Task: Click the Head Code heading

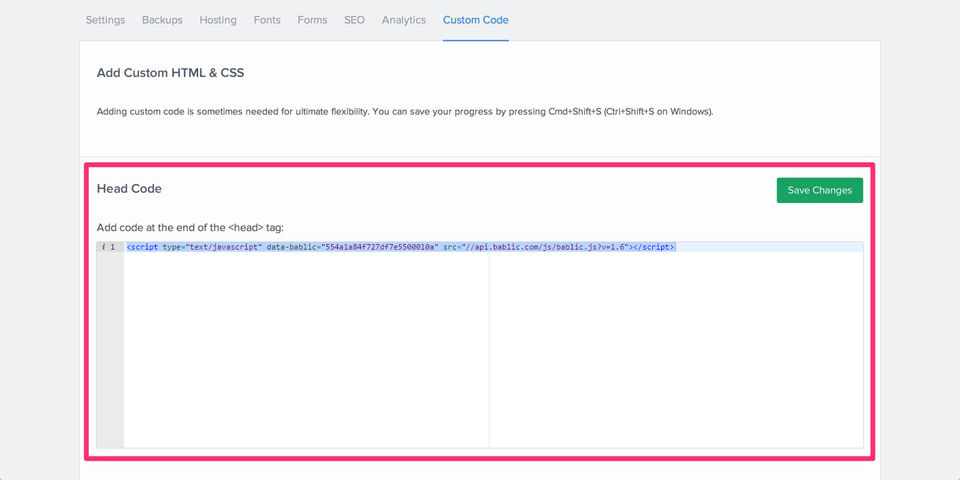Action: click(129, 189)
